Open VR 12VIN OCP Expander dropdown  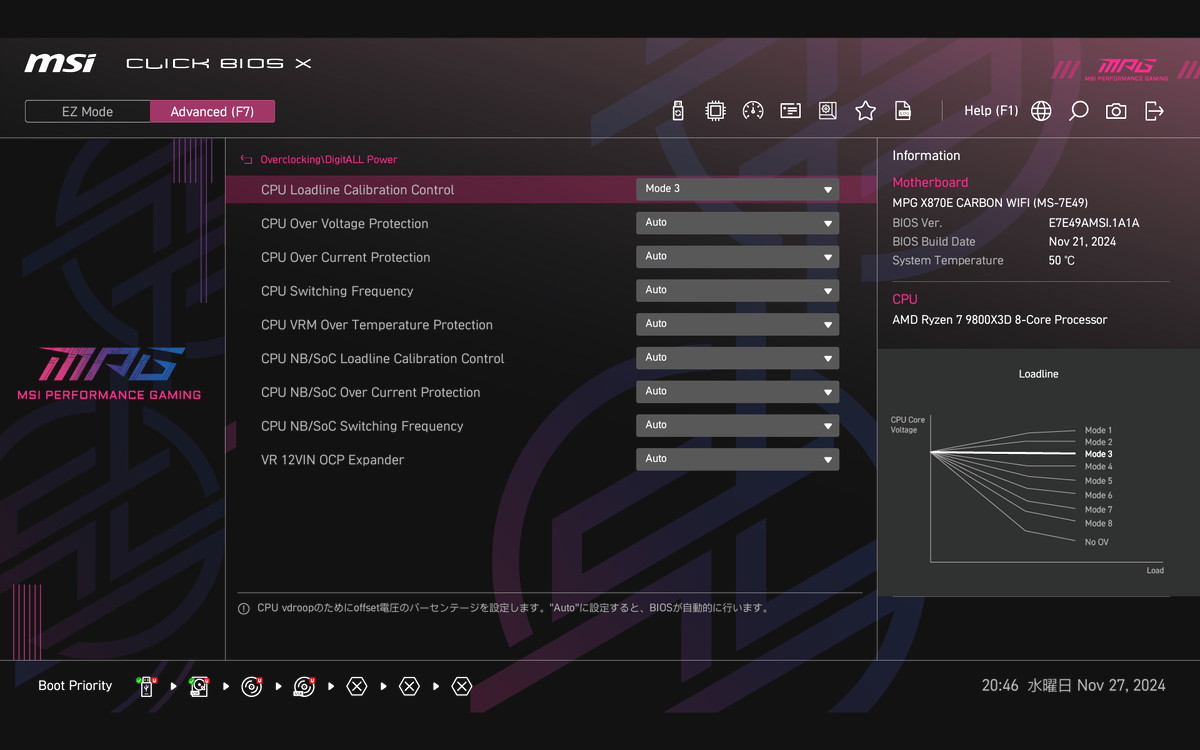[737, 459]
